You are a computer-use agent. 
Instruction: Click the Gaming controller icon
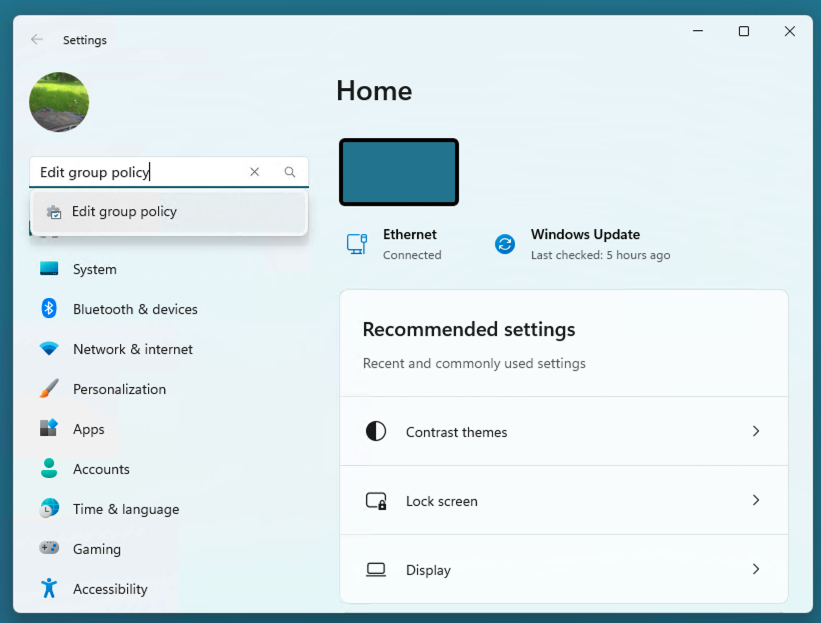pos(49,549)
